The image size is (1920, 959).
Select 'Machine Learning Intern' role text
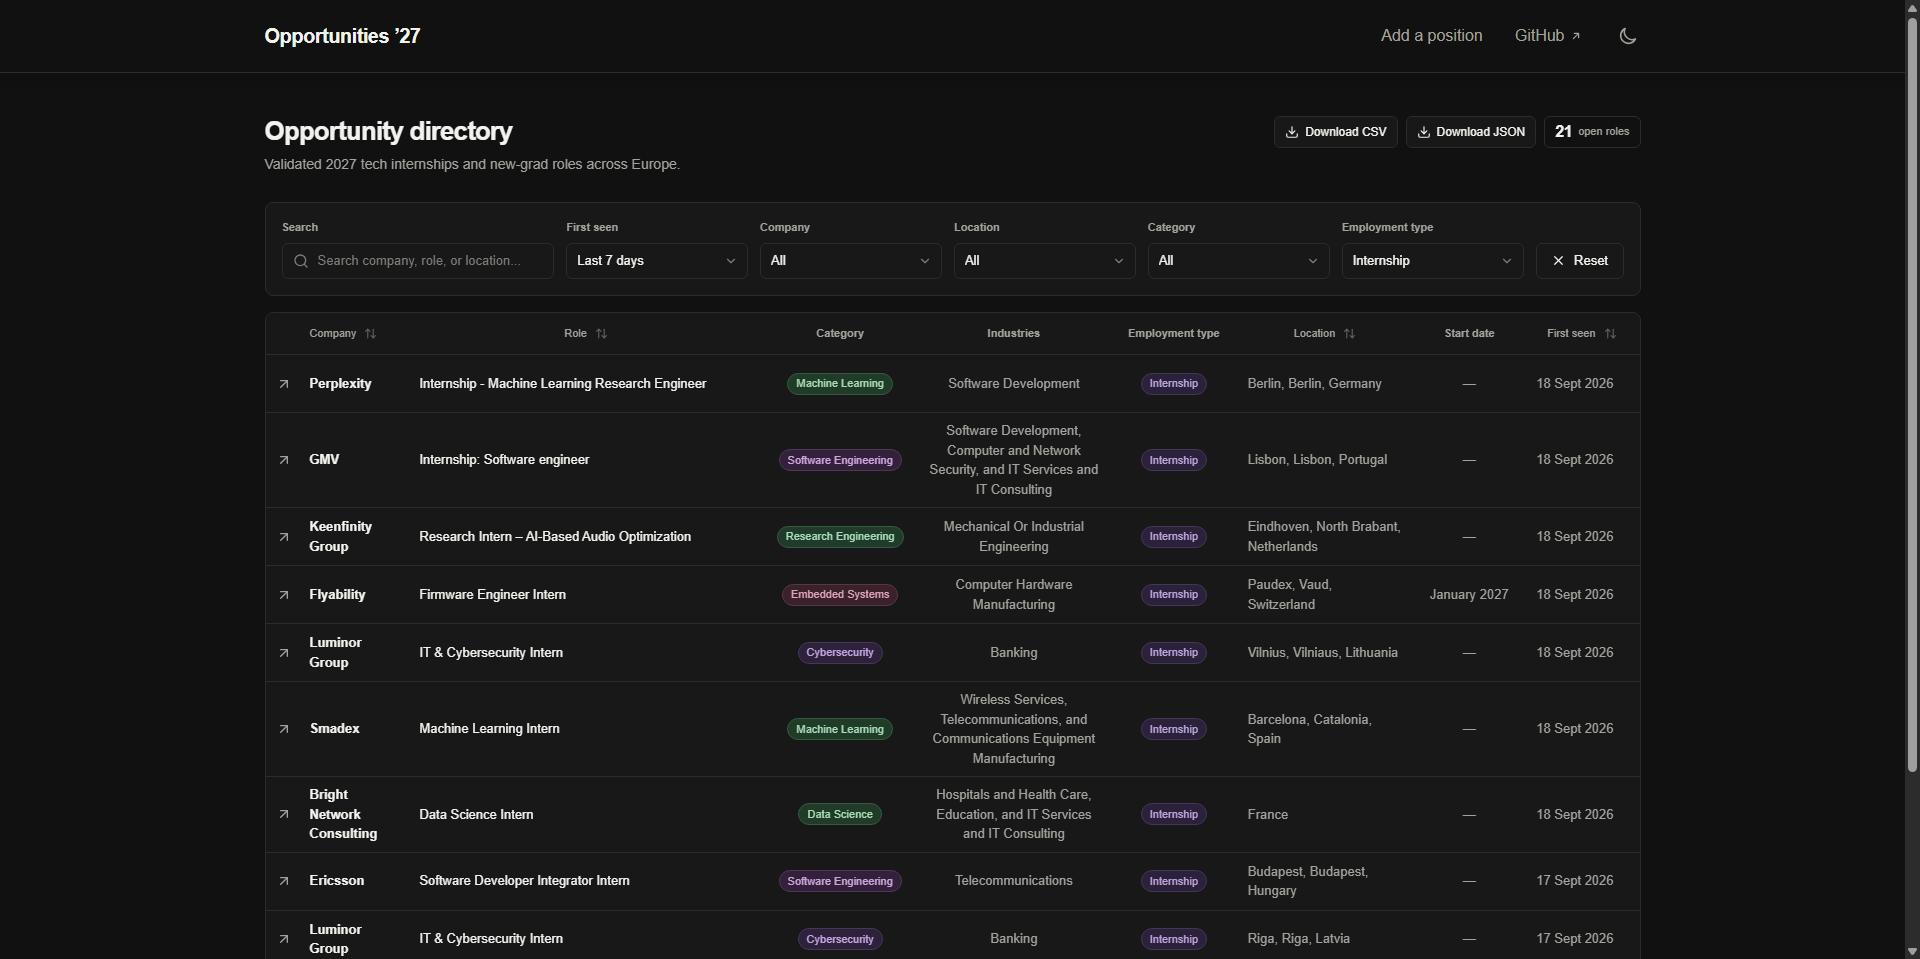coord(490,729)
